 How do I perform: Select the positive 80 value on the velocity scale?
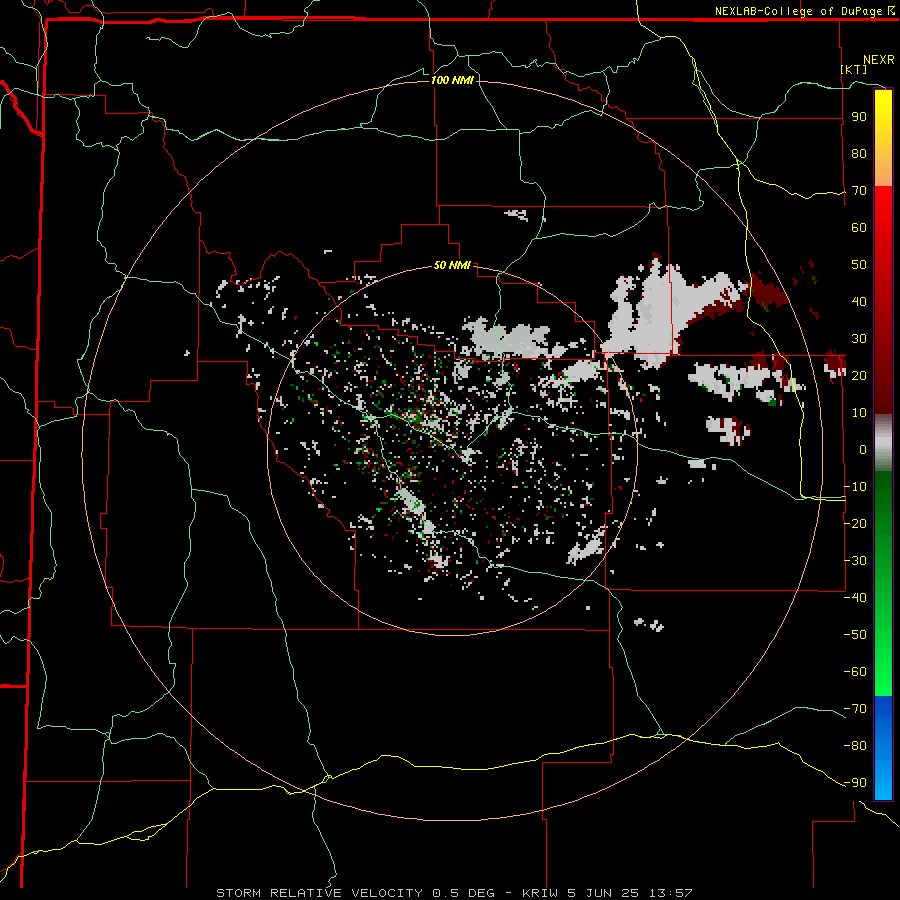click(859, 154)
